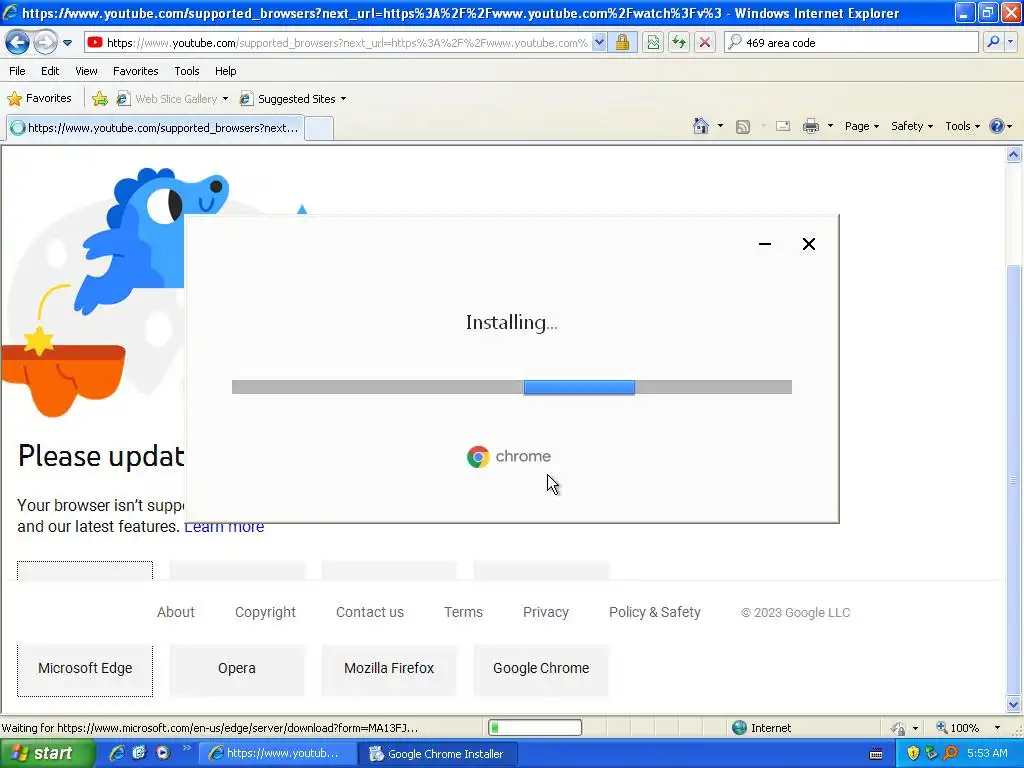Click the Installing progress bar
Image resolution: width=1024 pixels, height=768 pixels.
pyautogui.click(x=511, y=387)
